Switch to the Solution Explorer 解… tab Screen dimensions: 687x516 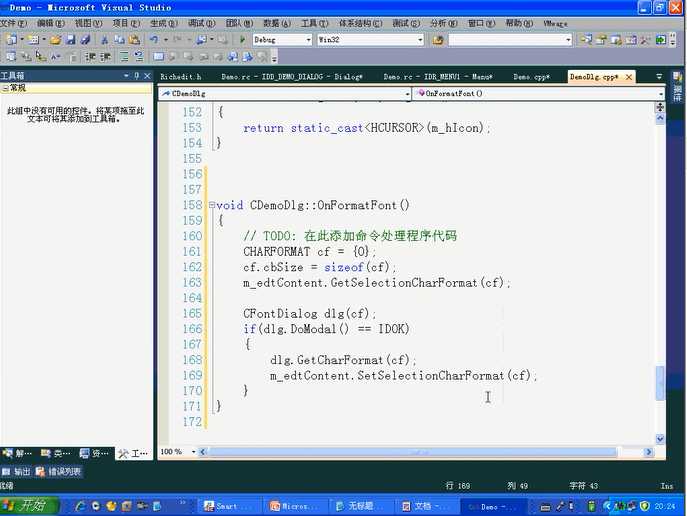click(18, 453)
